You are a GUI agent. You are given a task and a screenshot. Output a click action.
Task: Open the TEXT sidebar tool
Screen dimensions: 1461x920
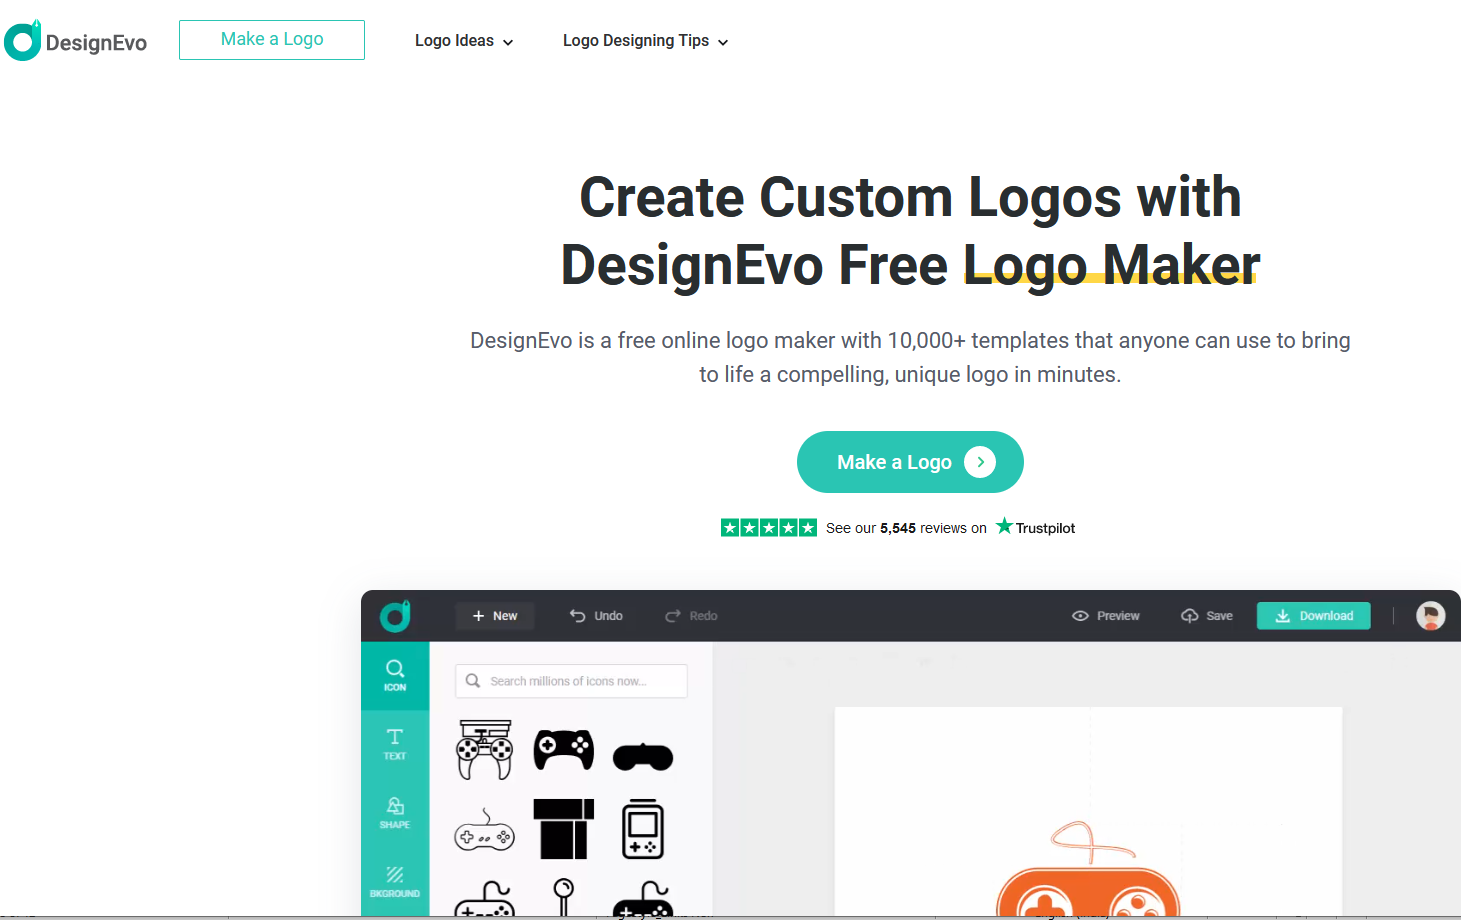pos(395,744)
